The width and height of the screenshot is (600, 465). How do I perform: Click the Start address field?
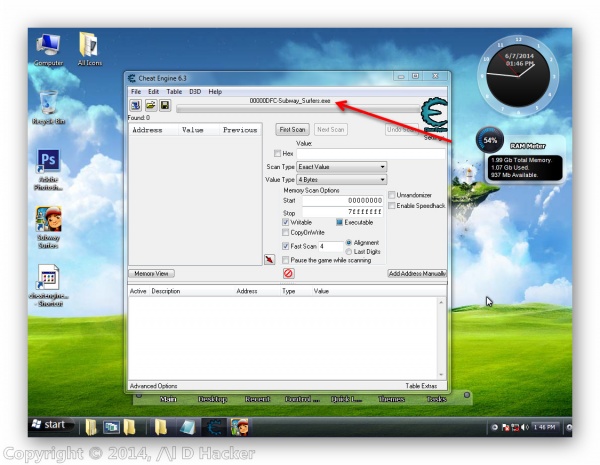(x=342, y=201)
